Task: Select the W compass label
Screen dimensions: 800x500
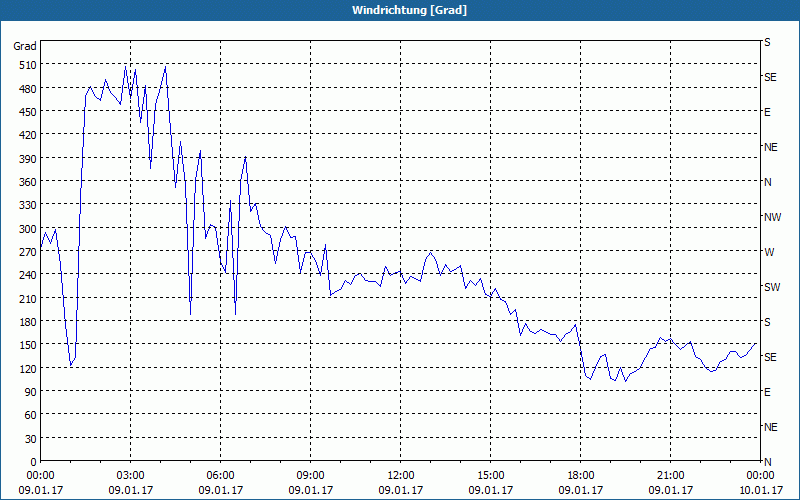Action: [x=769, y=252]
